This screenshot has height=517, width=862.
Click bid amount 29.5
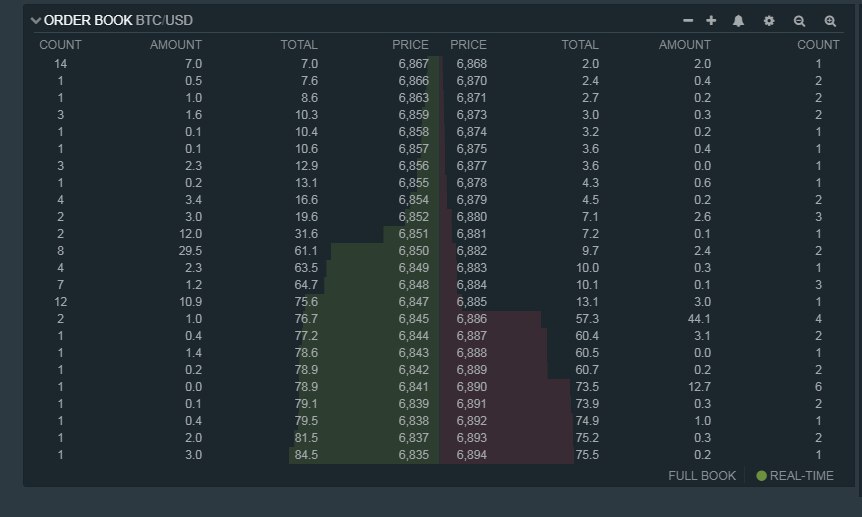[185, 250]
